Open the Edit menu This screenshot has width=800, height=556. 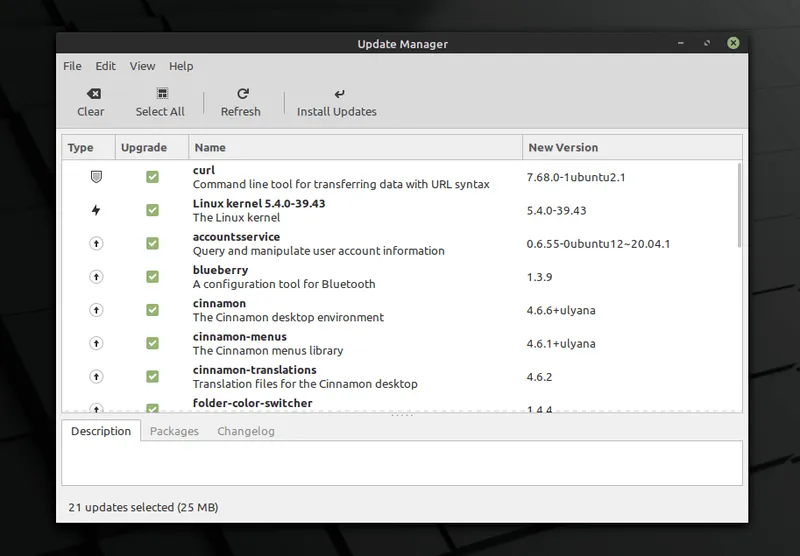pos(106,66)
